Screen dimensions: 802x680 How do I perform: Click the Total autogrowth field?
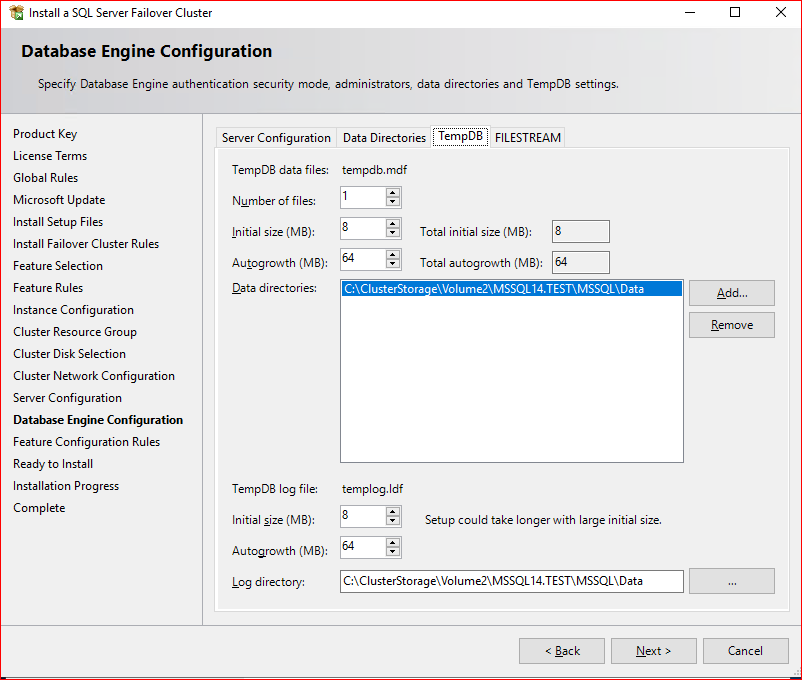[x=581, y=262]
